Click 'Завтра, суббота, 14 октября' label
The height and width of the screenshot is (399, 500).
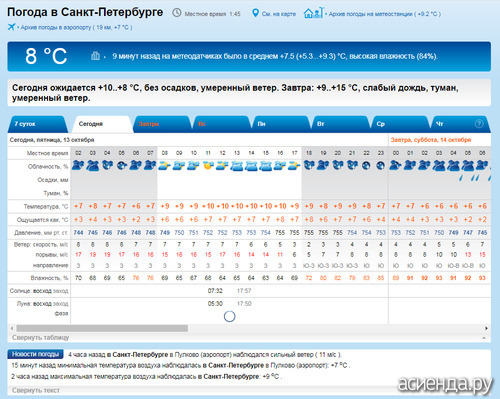[x=431, y=140]
